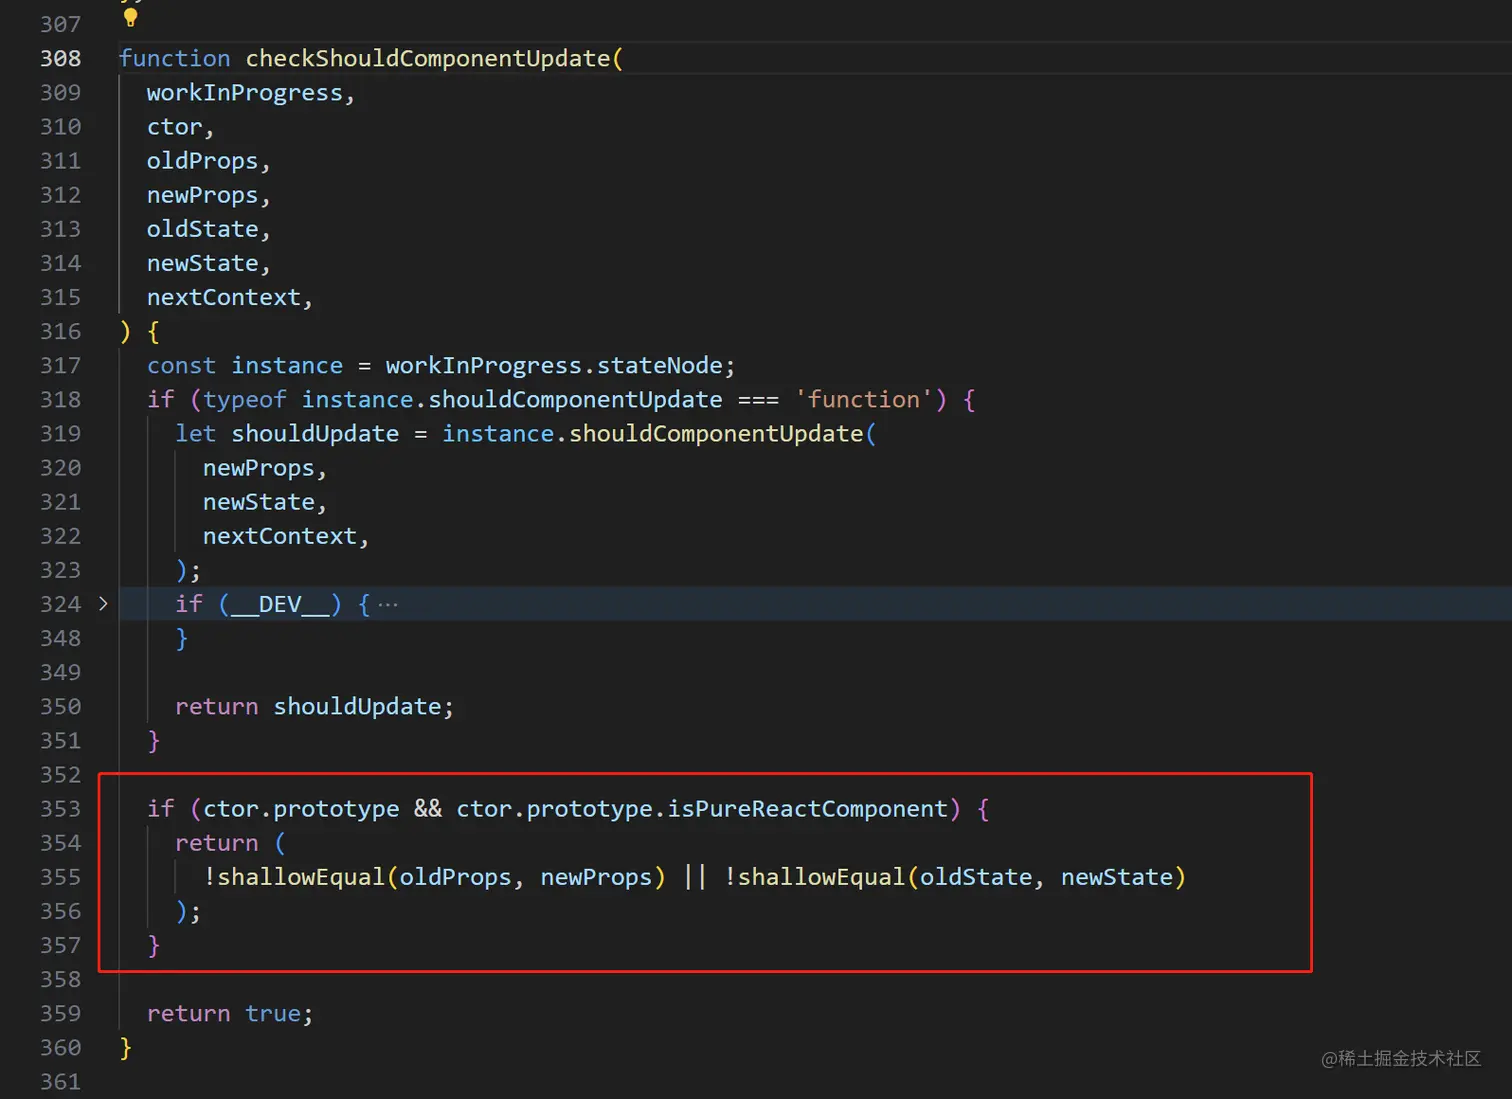Viewport: 1512px width, 1099px height.
Task: Click the return keyword on line 354
Action: pos(217,843)
